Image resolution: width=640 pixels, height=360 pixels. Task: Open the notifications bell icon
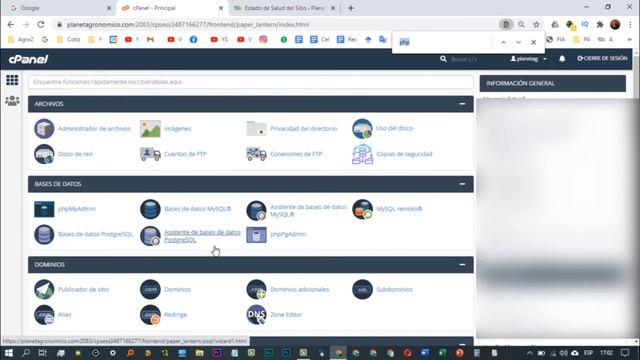pyautogui.click(x=562, y=59)
